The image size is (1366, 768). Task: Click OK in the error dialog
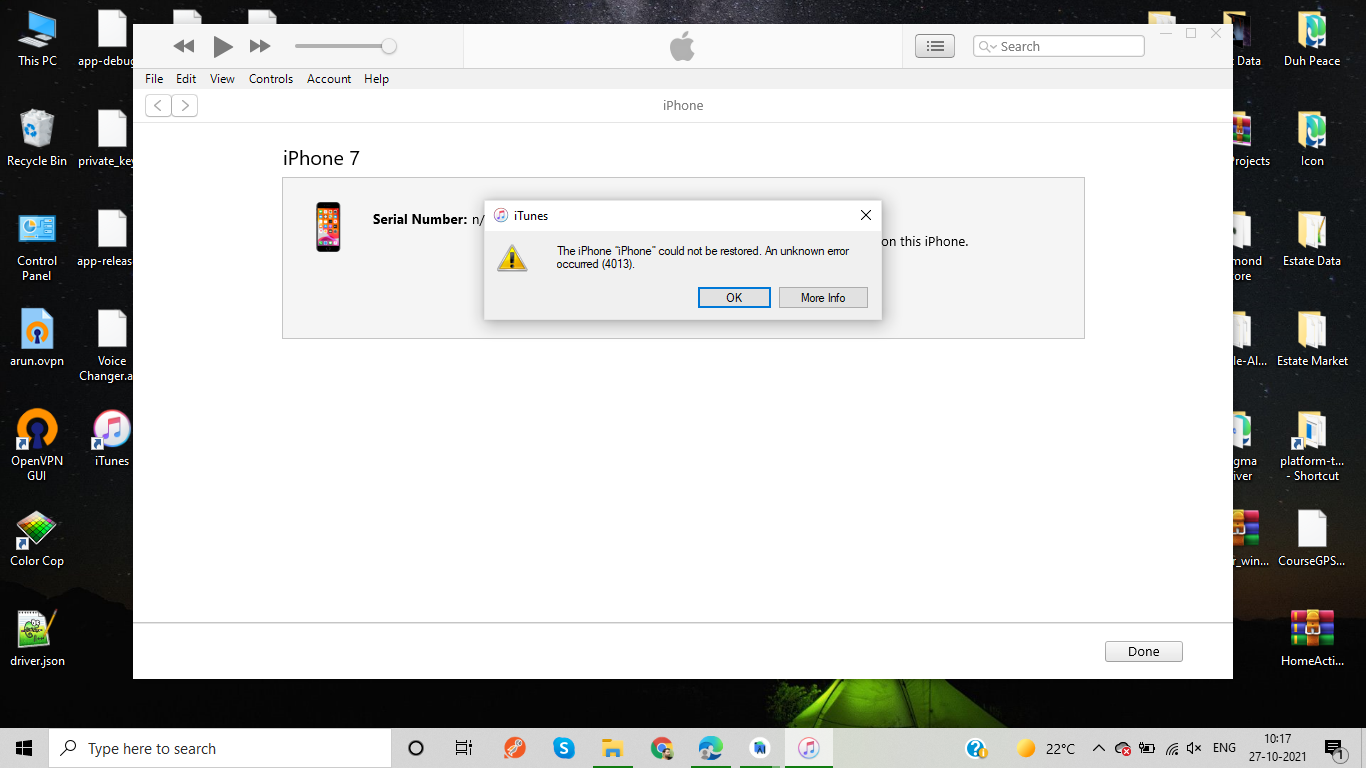[734, 298]
